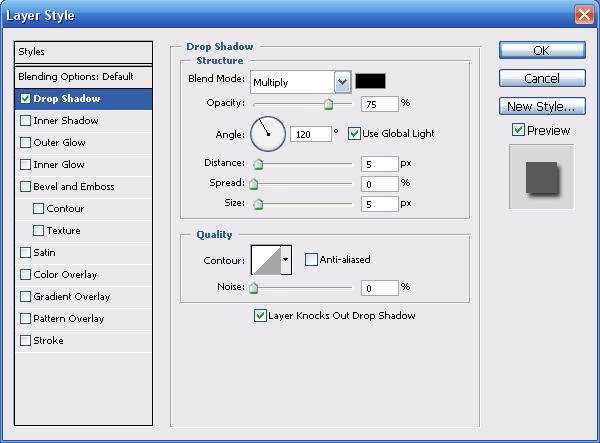Toggle the Preview checkbox

click(x=517, y=130)
